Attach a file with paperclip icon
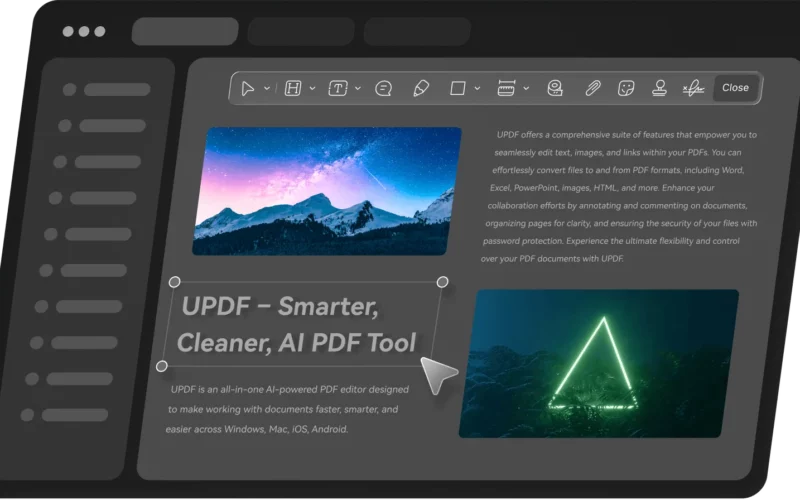Viewport: 800px width, 500px height. pyautogui.click(x=592, y=88)
